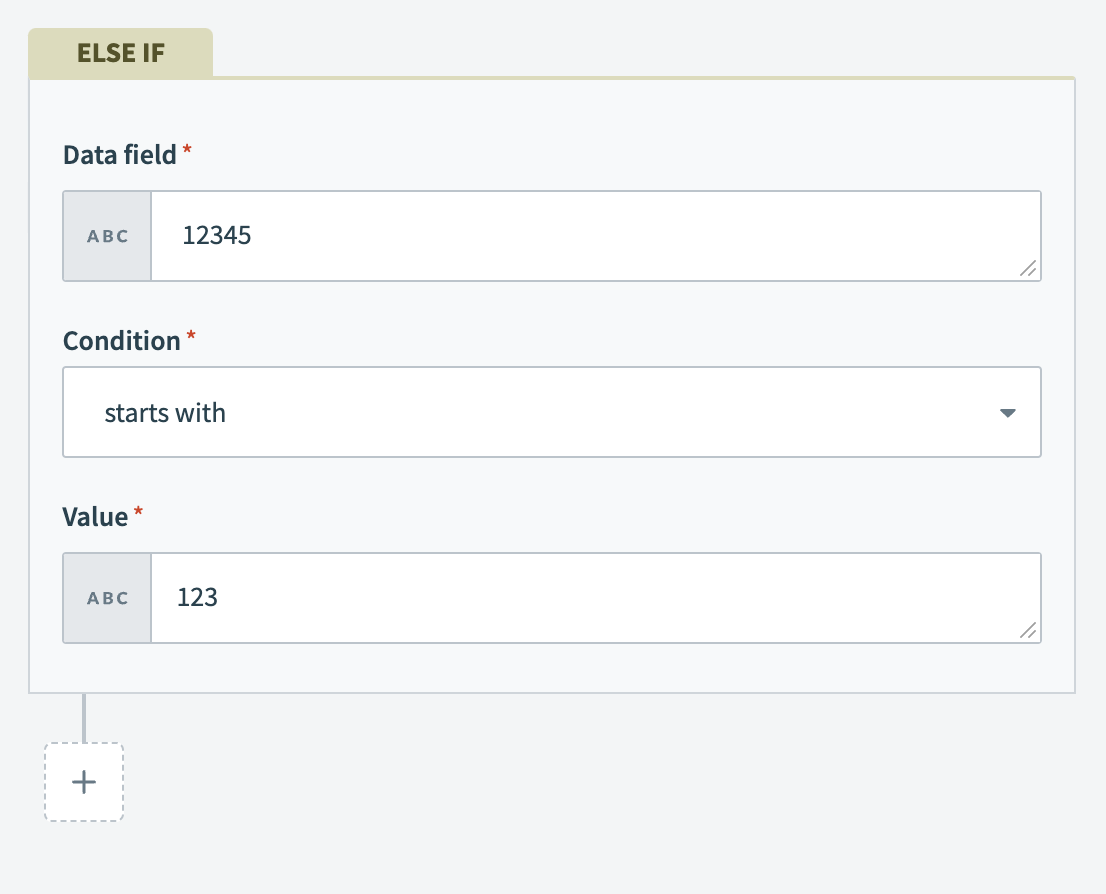Click the add-step button below the condition block
Screen dimensions: 1106x894
coord(84,782)
